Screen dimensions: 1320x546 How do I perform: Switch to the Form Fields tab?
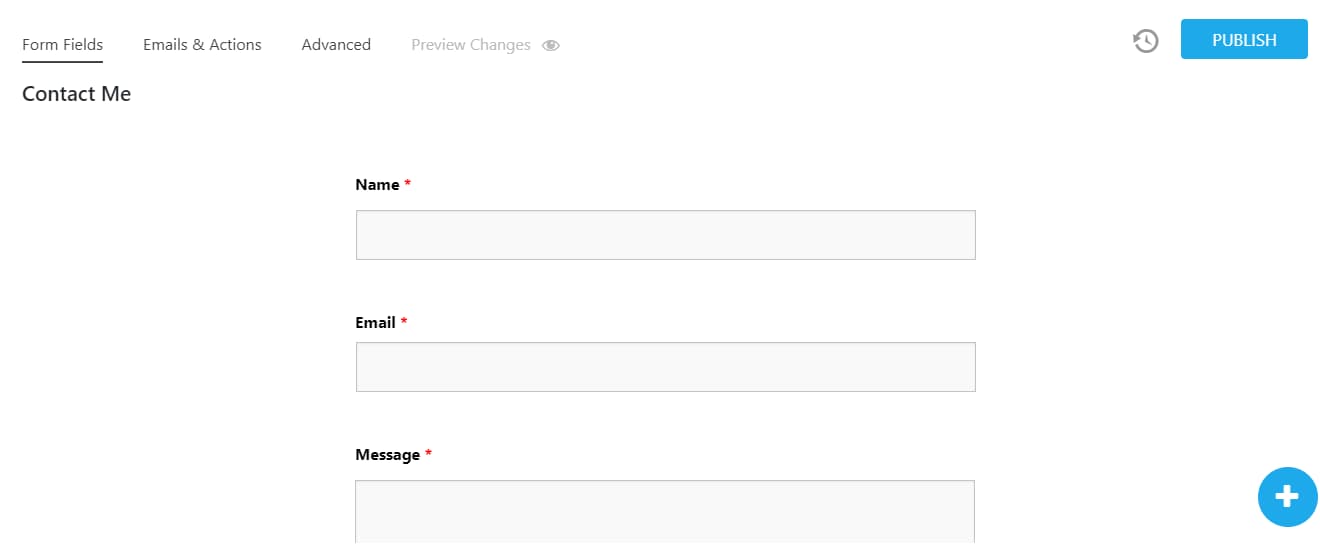(x=62, y=45)
